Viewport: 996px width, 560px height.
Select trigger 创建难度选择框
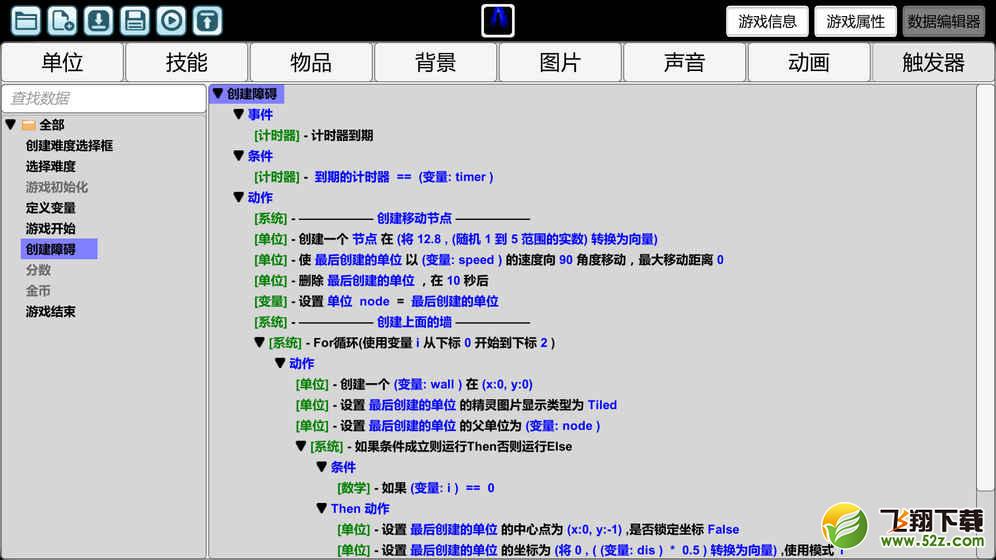[69, 145]
